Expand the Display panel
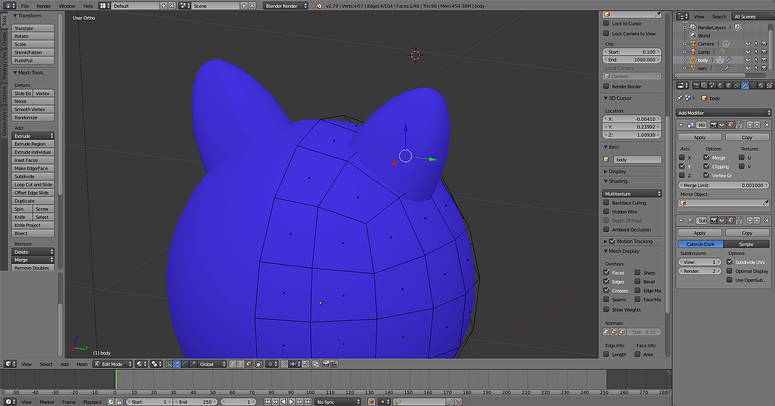775x406 pixels. [x=615, y=171]
